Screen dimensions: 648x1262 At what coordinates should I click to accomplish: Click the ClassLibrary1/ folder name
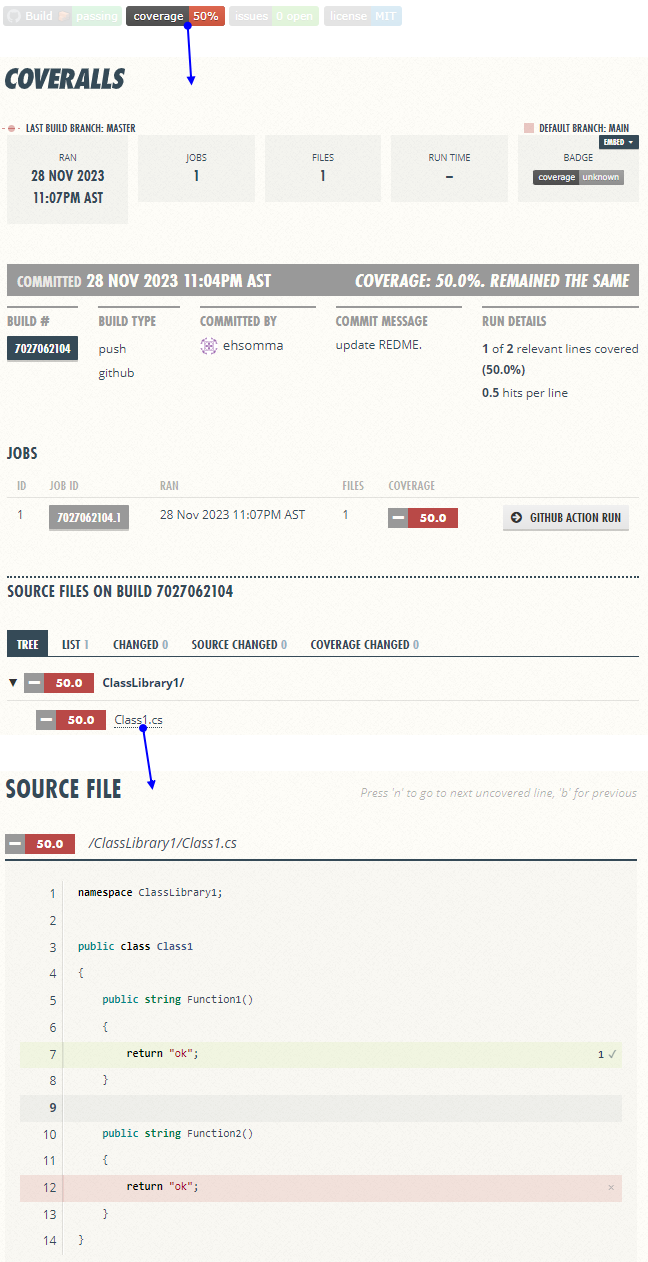click(143, 683)
